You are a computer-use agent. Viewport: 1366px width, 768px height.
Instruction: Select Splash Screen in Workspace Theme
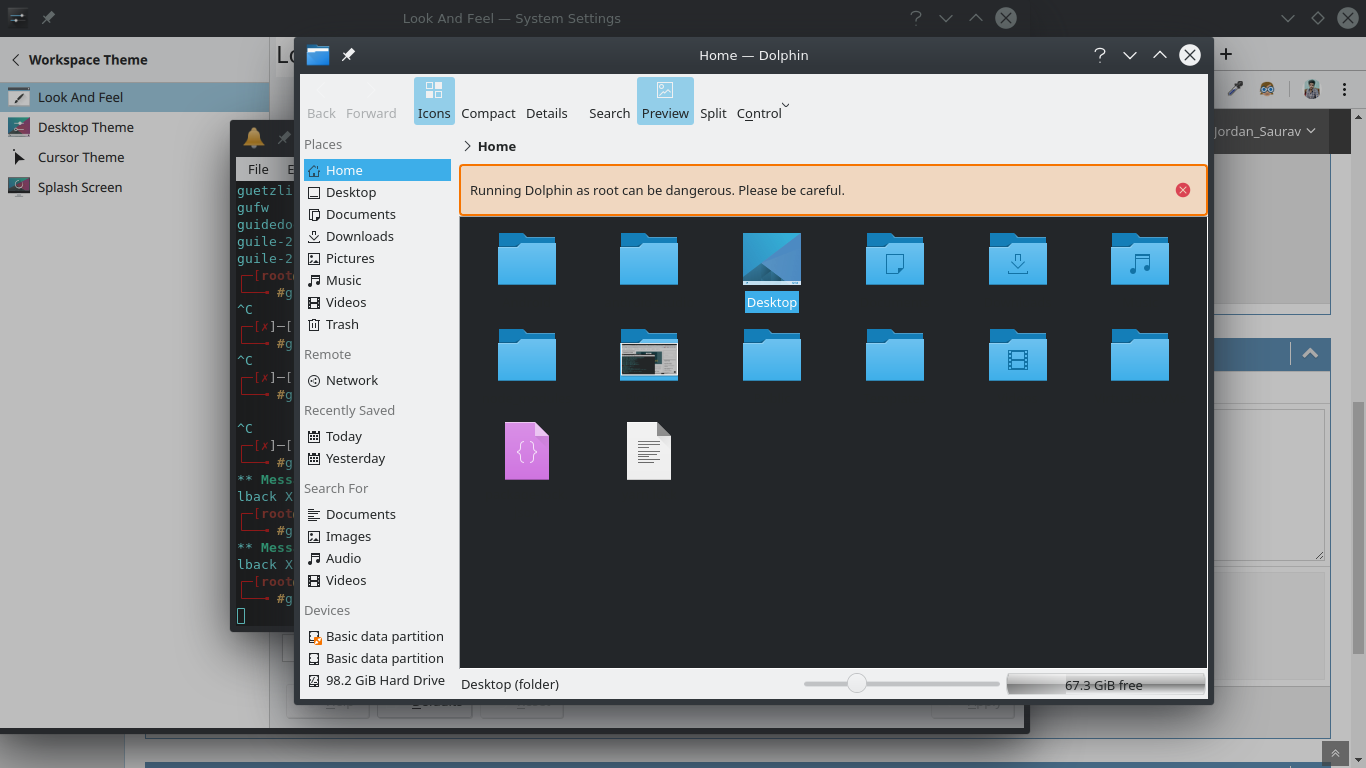(x=80, y=187)
